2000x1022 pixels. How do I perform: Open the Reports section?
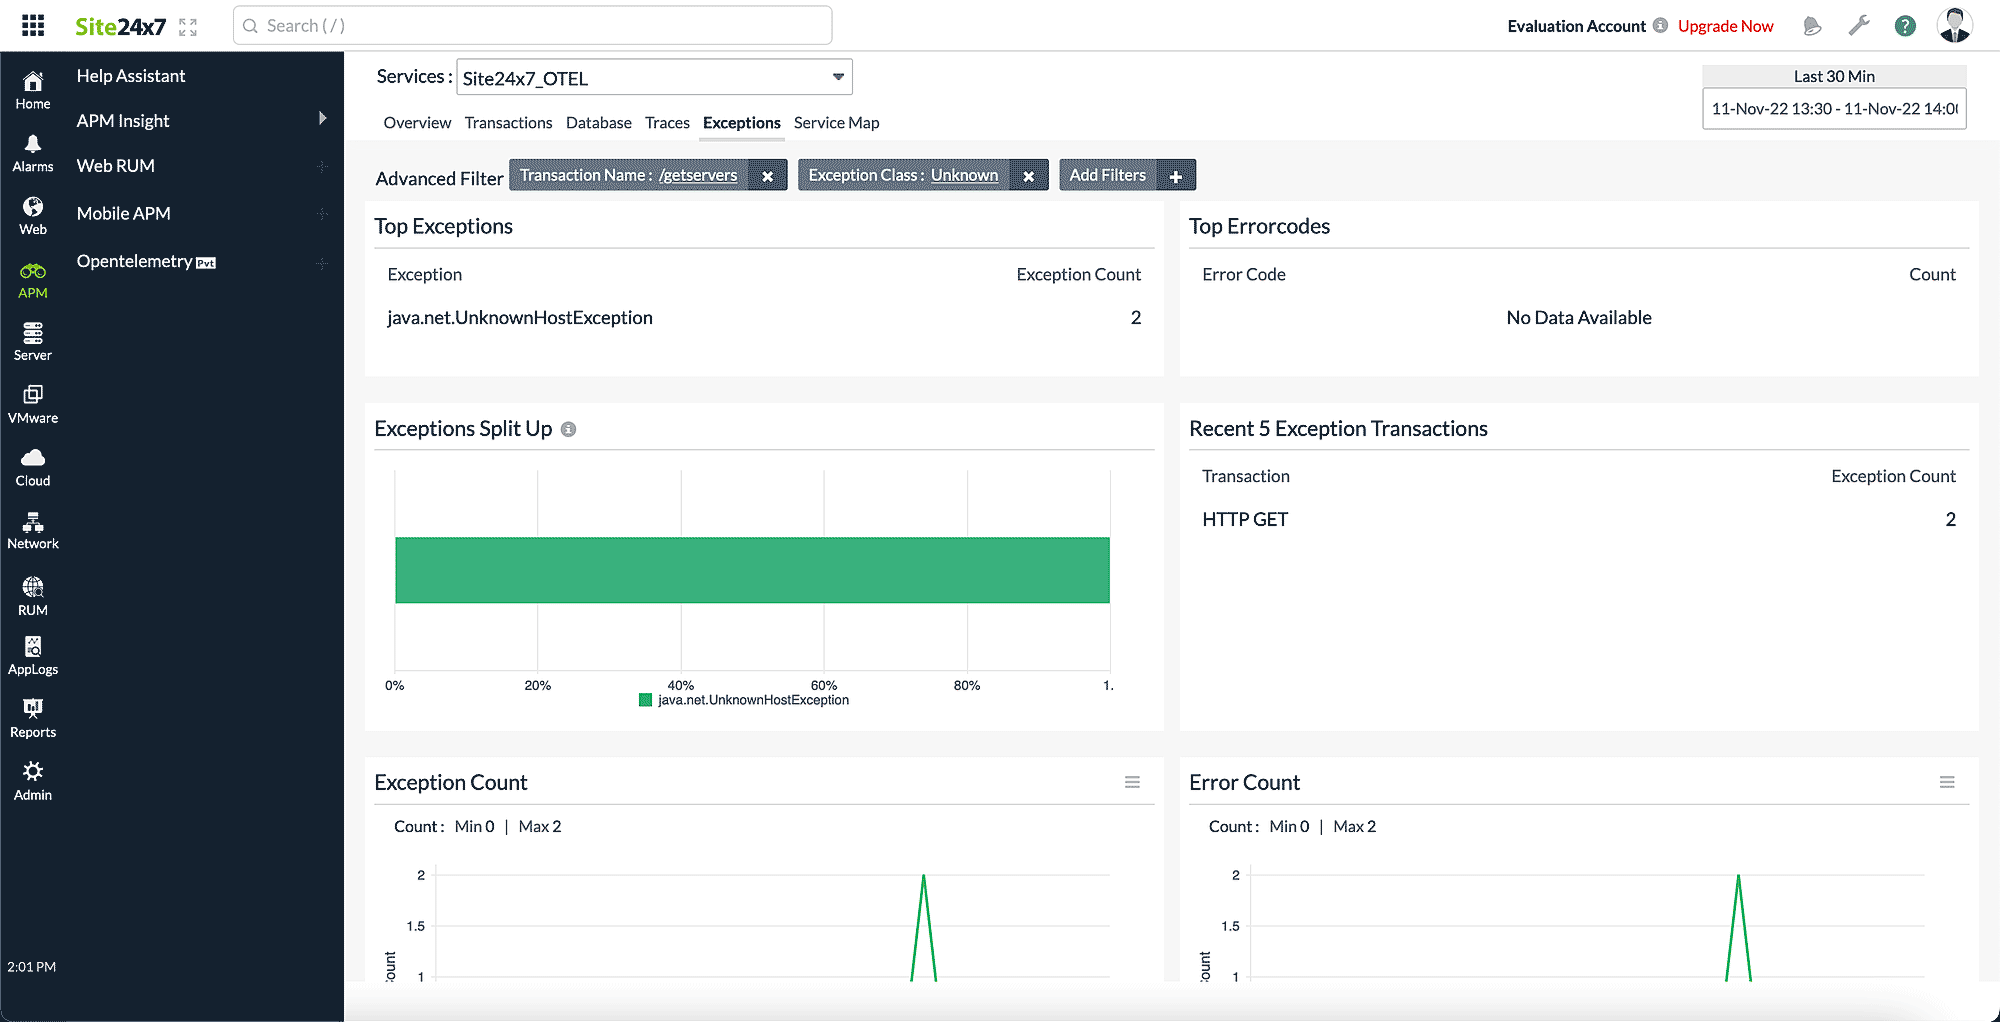coord(33,715)
